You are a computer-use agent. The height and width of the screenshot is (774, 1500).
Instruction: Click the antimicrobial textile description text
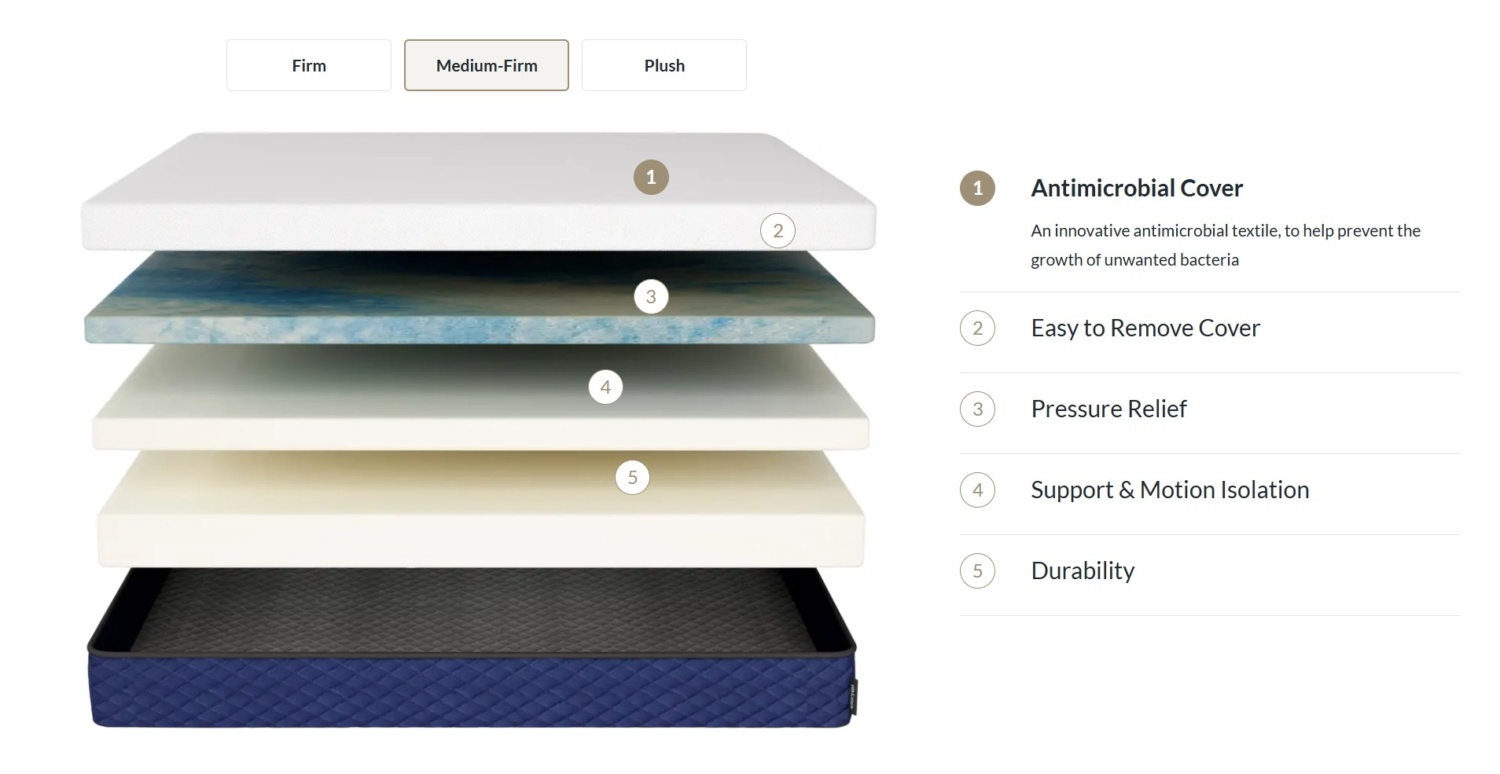(x=1225, y=245)
